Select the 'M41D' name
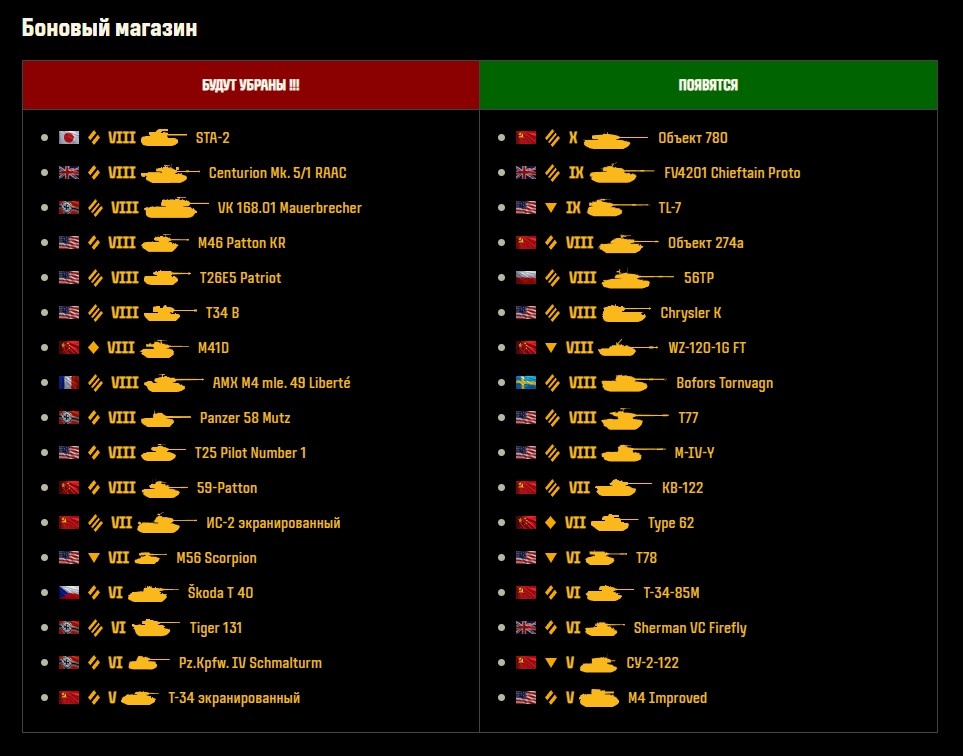This screenshot has height=756, width=963. tap(213, 348)
